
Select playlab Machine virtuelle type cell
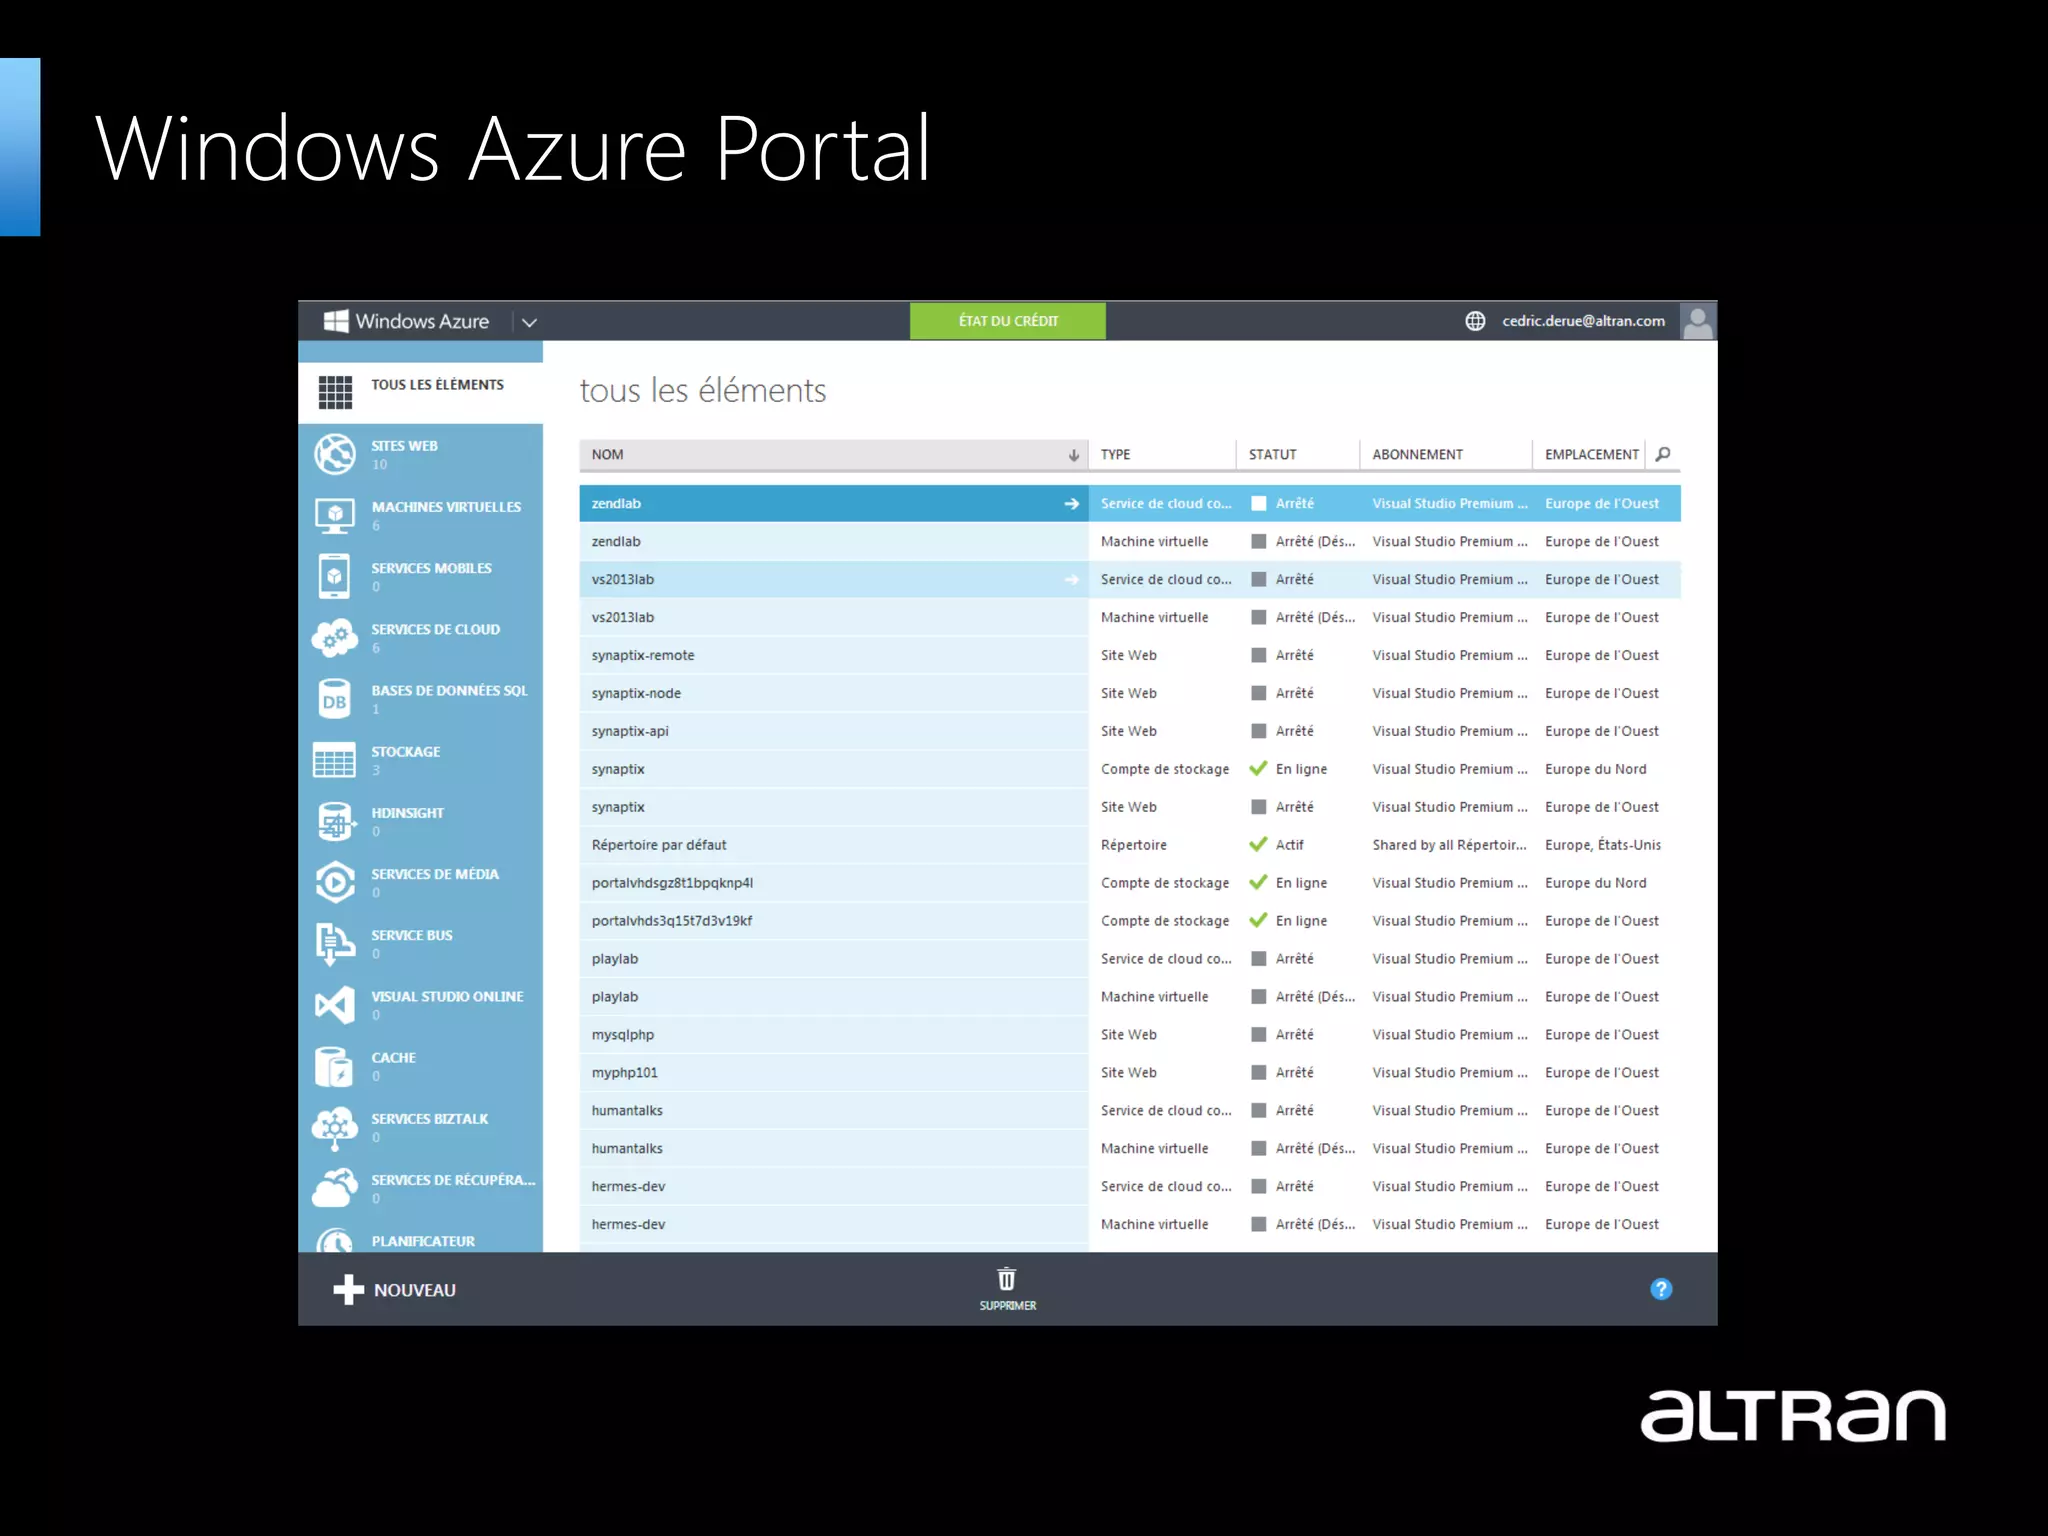point(1154,997)
